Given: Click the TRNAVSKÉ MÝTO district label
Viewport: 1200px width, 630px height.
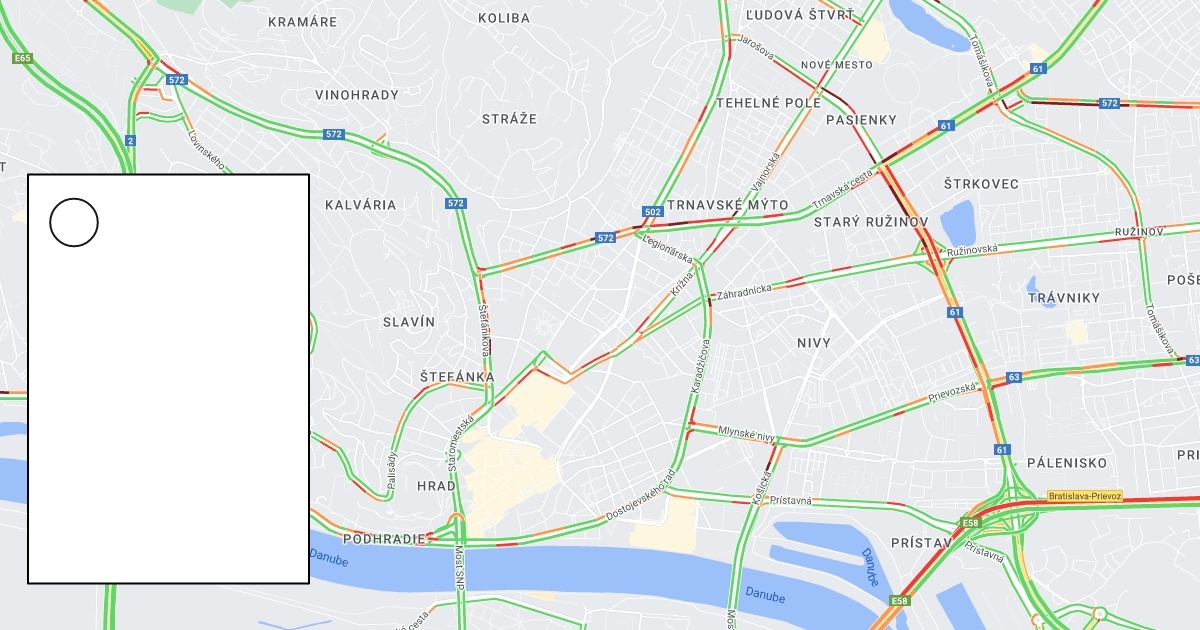Looking at the screenshot, I should [x=727, y=205].
